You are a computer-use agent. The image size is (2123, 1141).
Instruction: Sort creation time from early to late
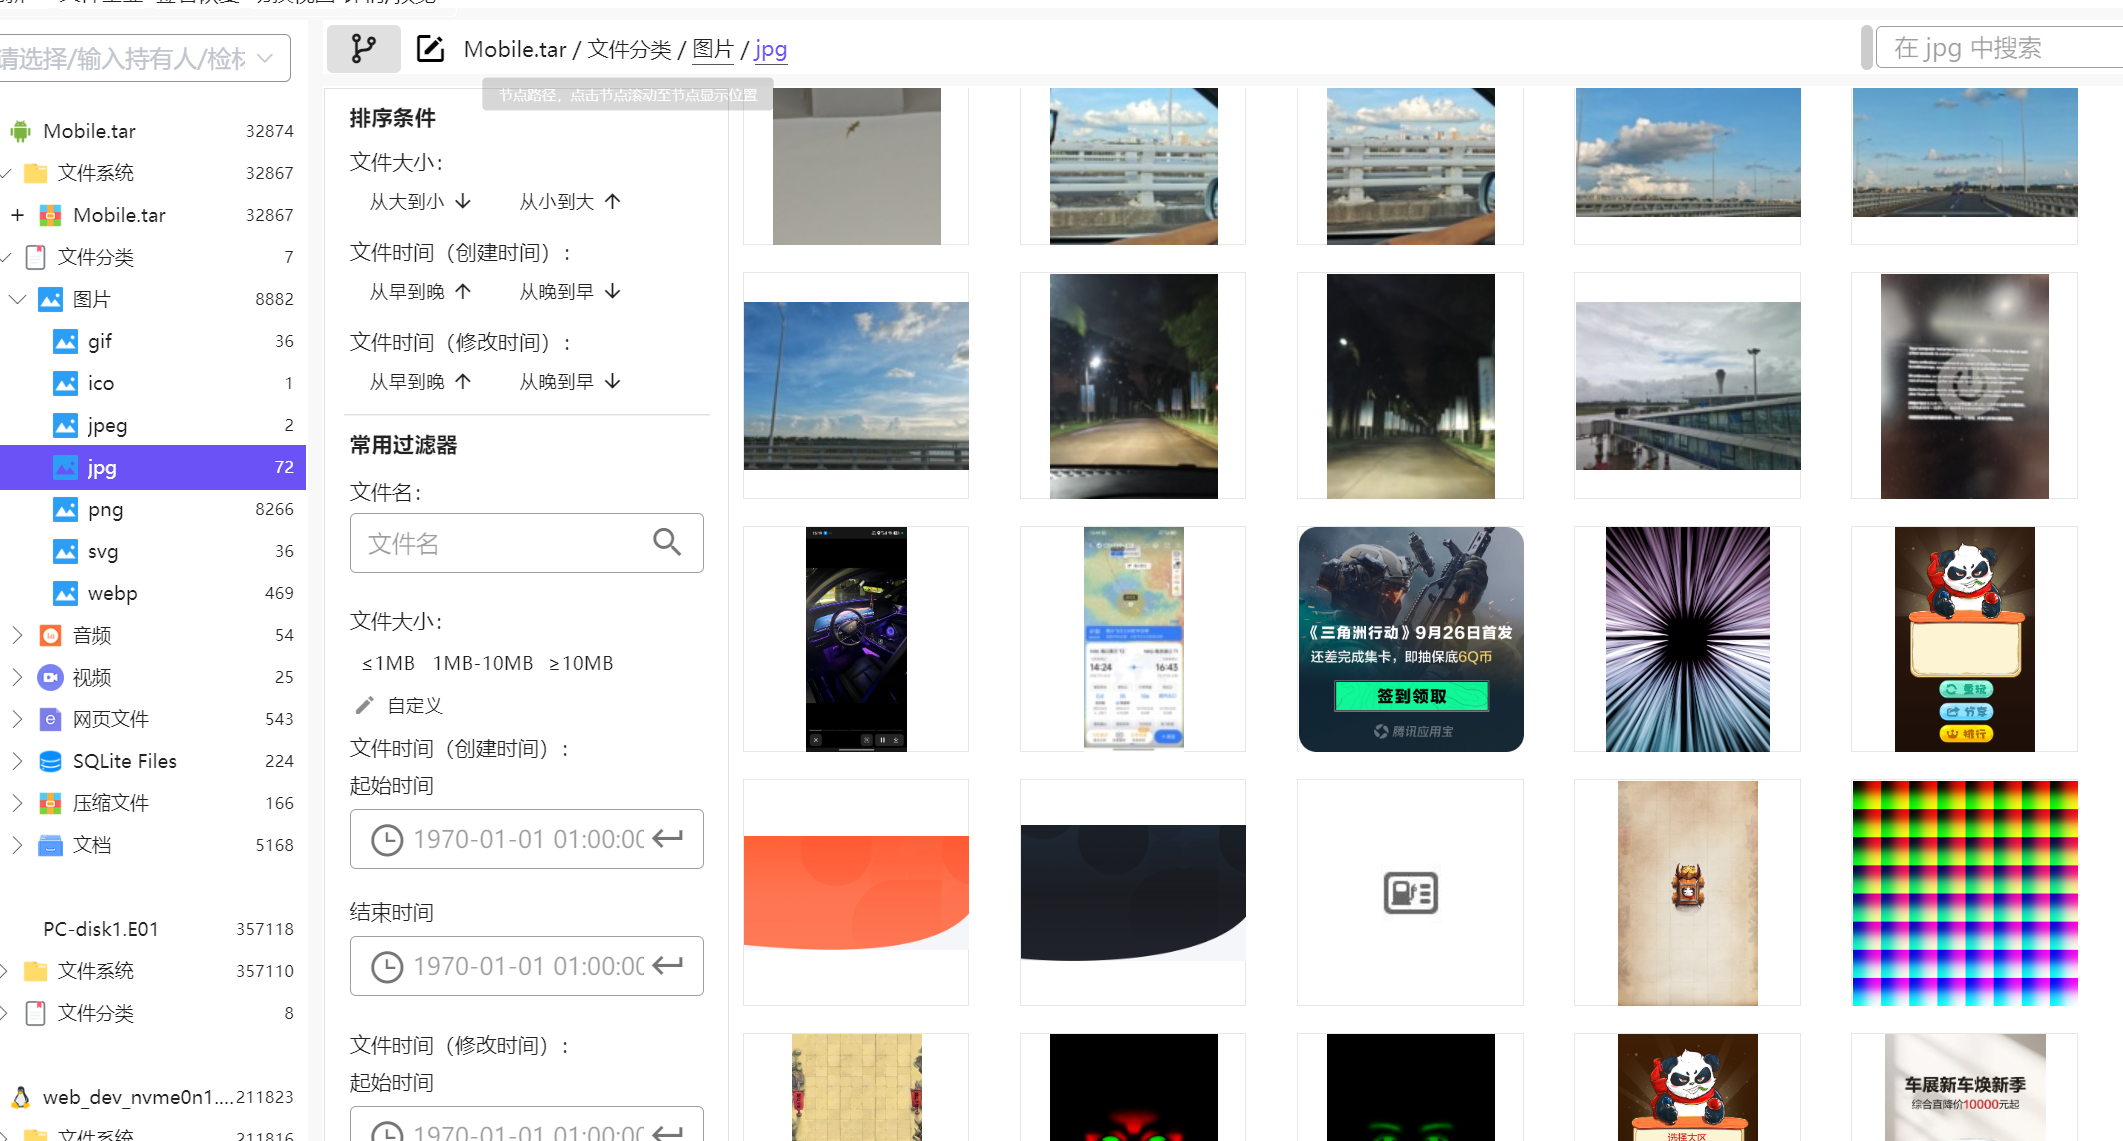tap(420, 292)
